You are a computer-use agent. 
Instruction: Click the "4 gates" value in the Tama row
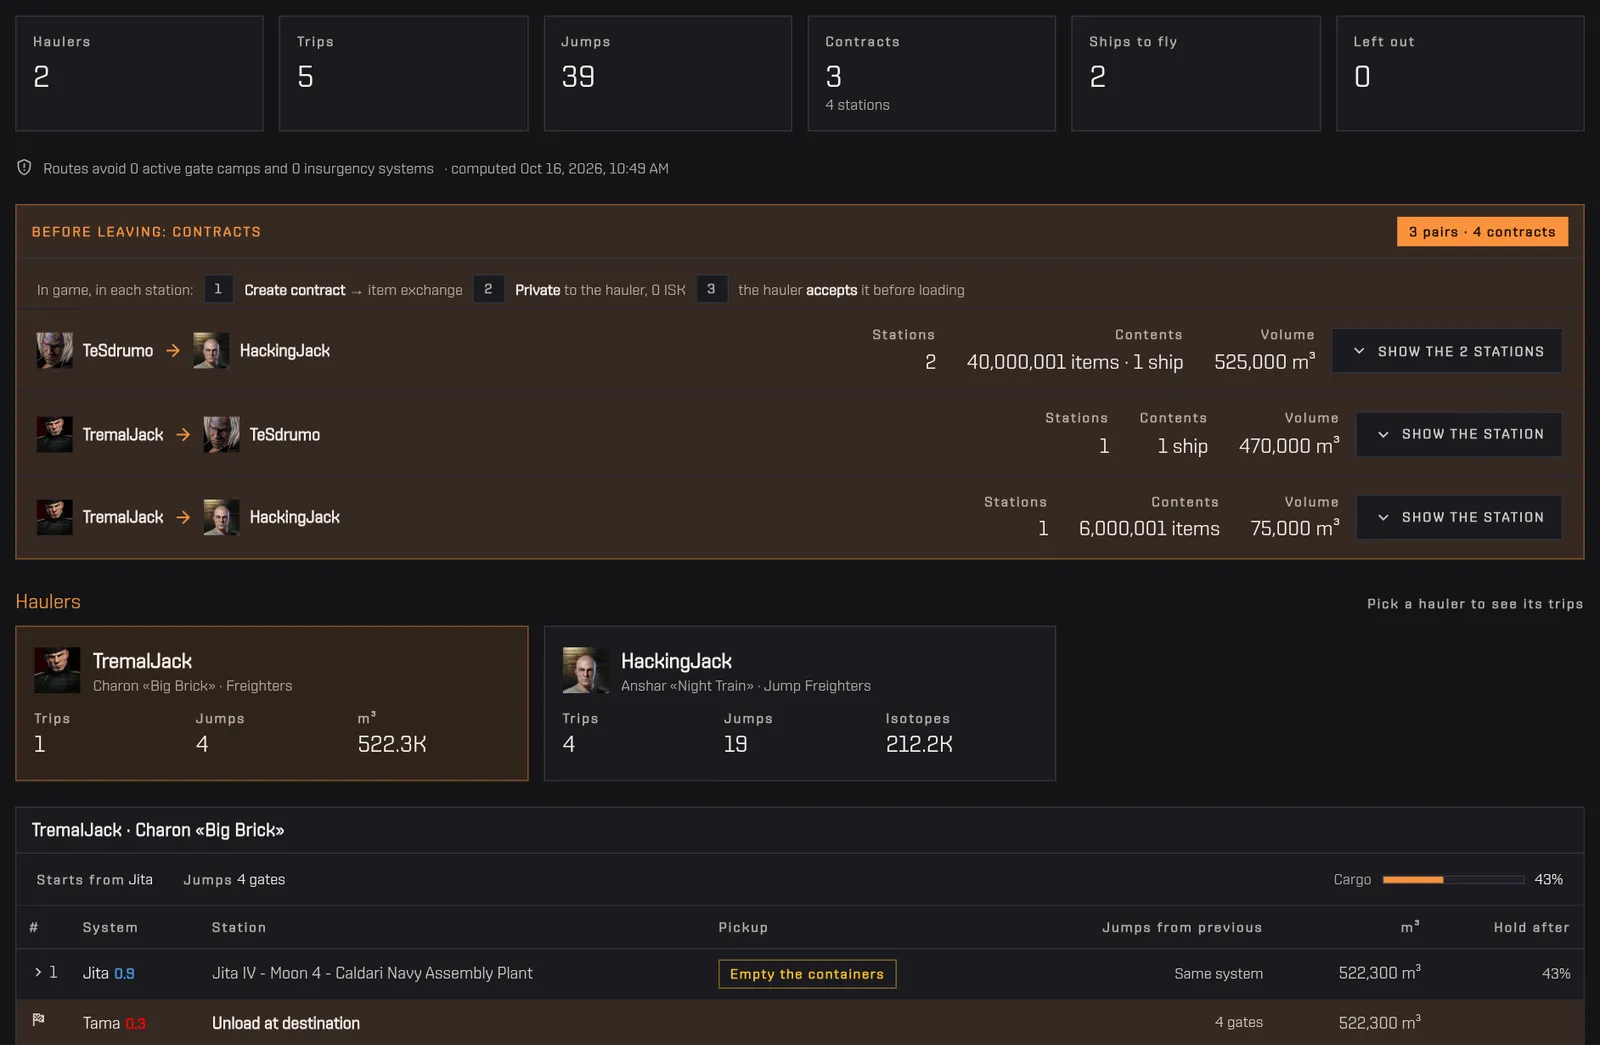1238,1022
